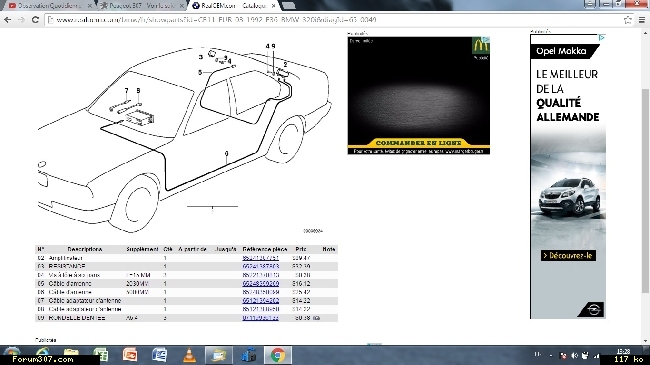This screenshot has width=650, height=365.
Task: Open the Chrome hamburger menu
Action: [x=642, y=19]
